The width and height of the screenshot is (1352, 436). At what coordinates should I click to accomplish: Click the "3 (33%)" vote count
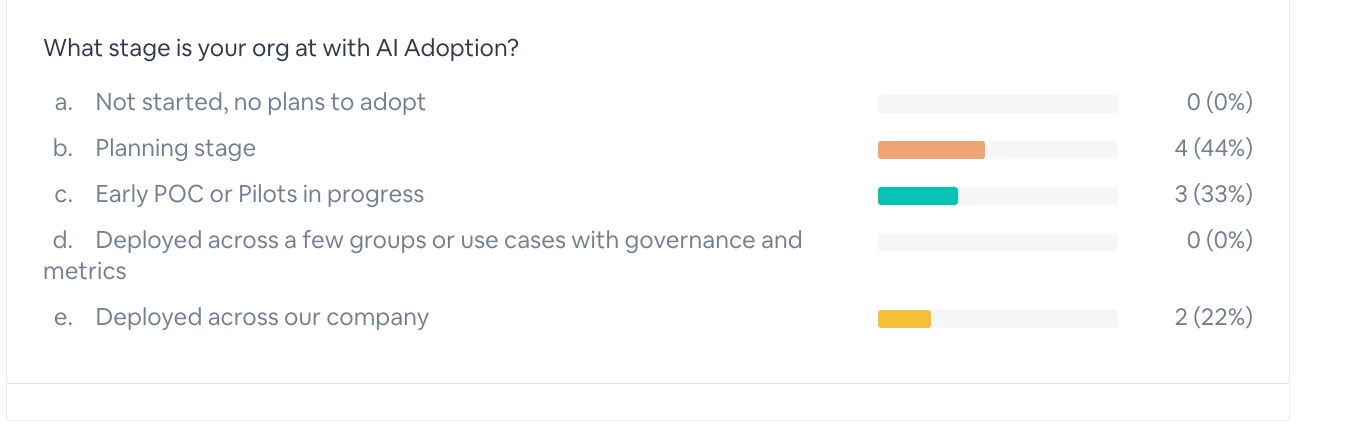pos(1213,195)
